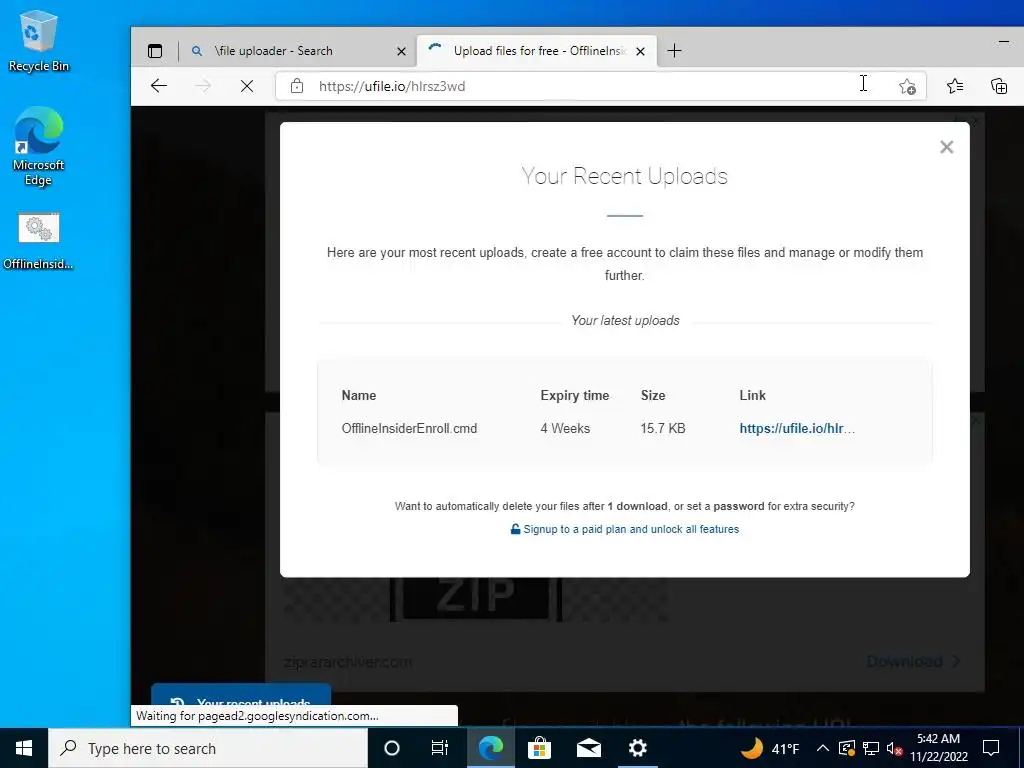Switch to the file uploader Search tab
This screenshot has width=1024, height=768.
(x=299, y=51)
